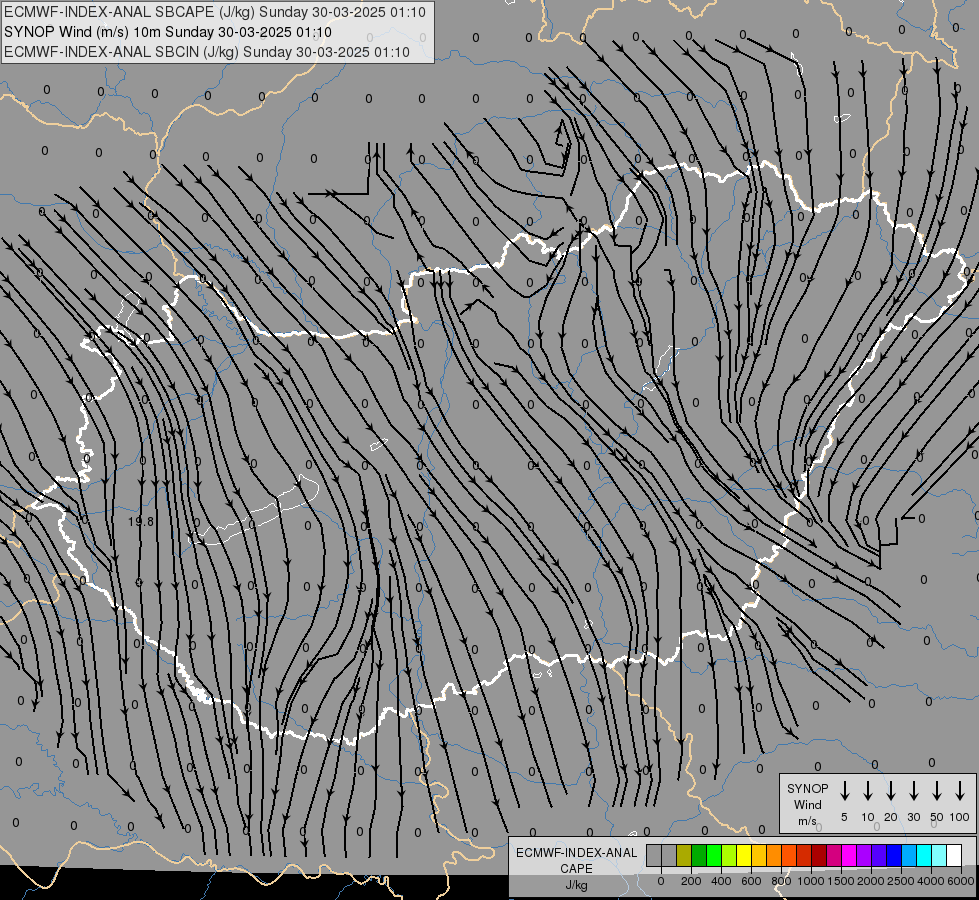
Task: Click the 400 tick label on CAPE scale
Action: point(721,881)
